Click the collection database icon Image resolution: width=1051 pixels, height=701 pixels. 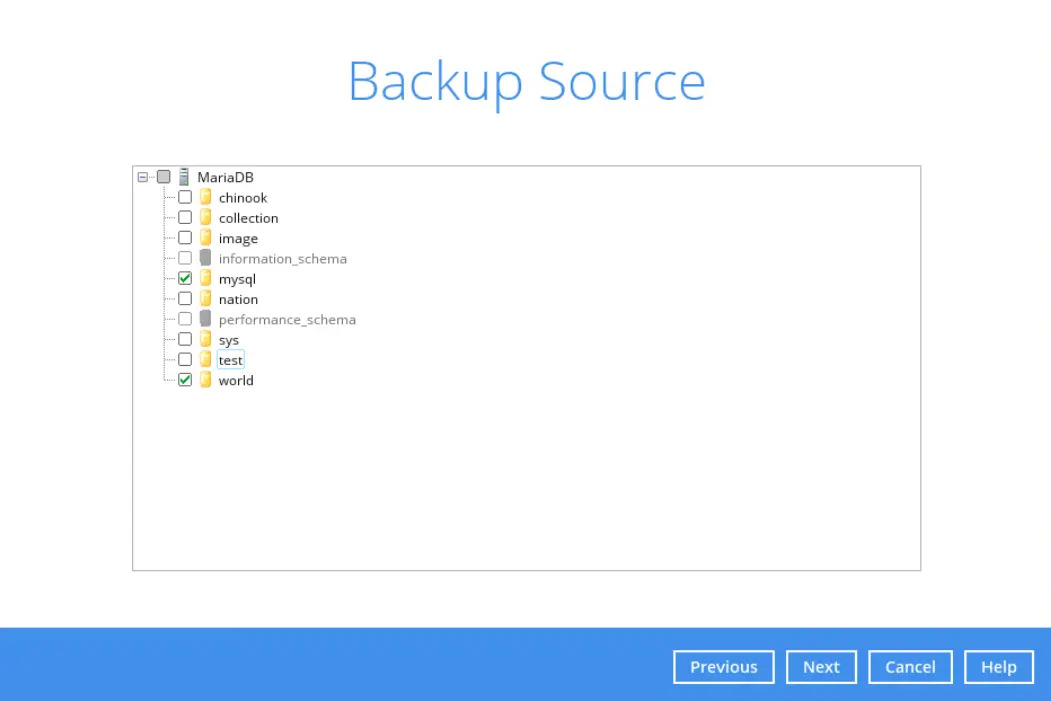click(x=206, y=217)
